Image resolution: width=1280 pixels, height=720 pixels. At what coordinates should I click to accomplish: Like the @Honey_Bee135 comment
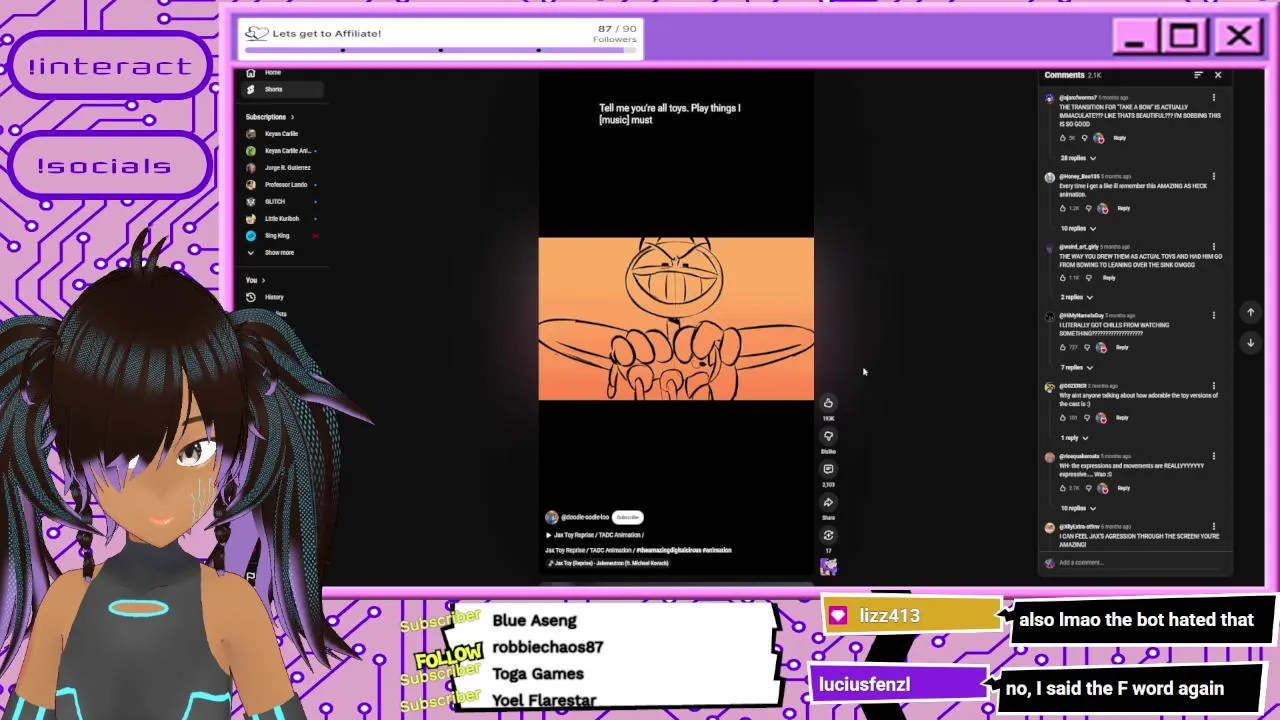click(x=1063, y=208)
